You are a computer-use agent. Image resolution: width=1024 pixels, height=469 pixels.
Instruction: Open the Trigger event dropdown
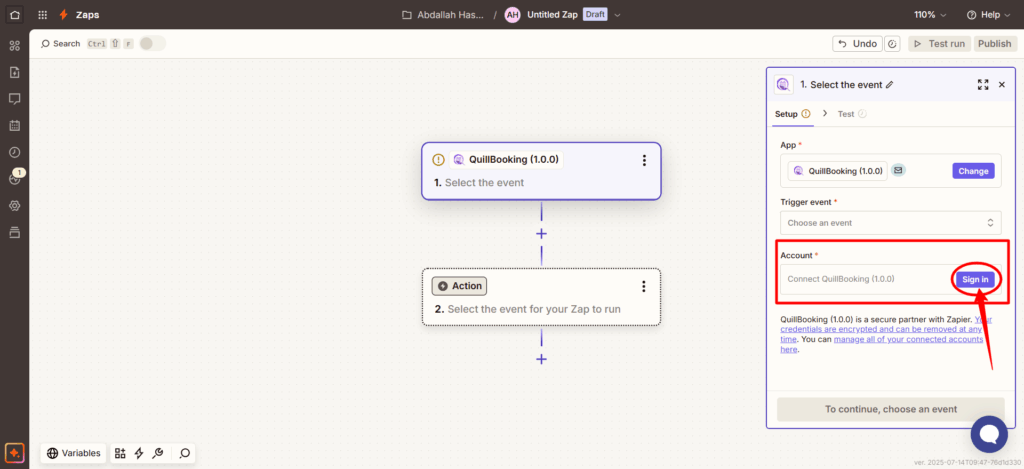[x=889, y=223]
